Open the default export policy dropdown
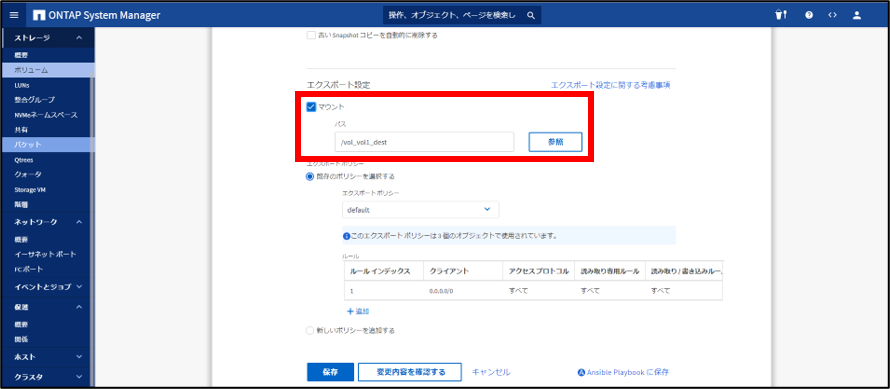This screenshot has height=389, width=890. point(420,210)
